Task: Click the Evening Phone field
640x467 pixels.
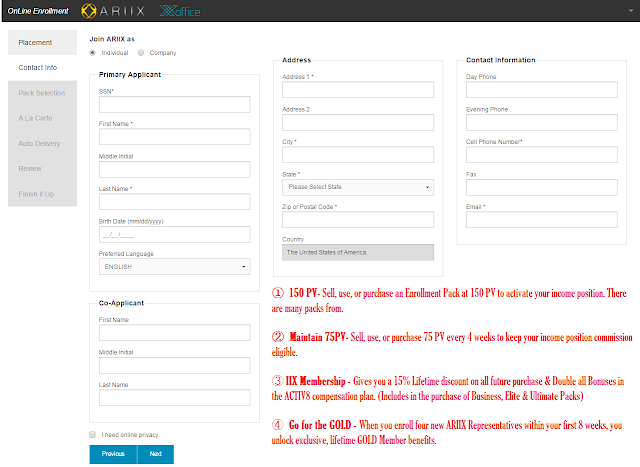Action: [x=542, y=122]
